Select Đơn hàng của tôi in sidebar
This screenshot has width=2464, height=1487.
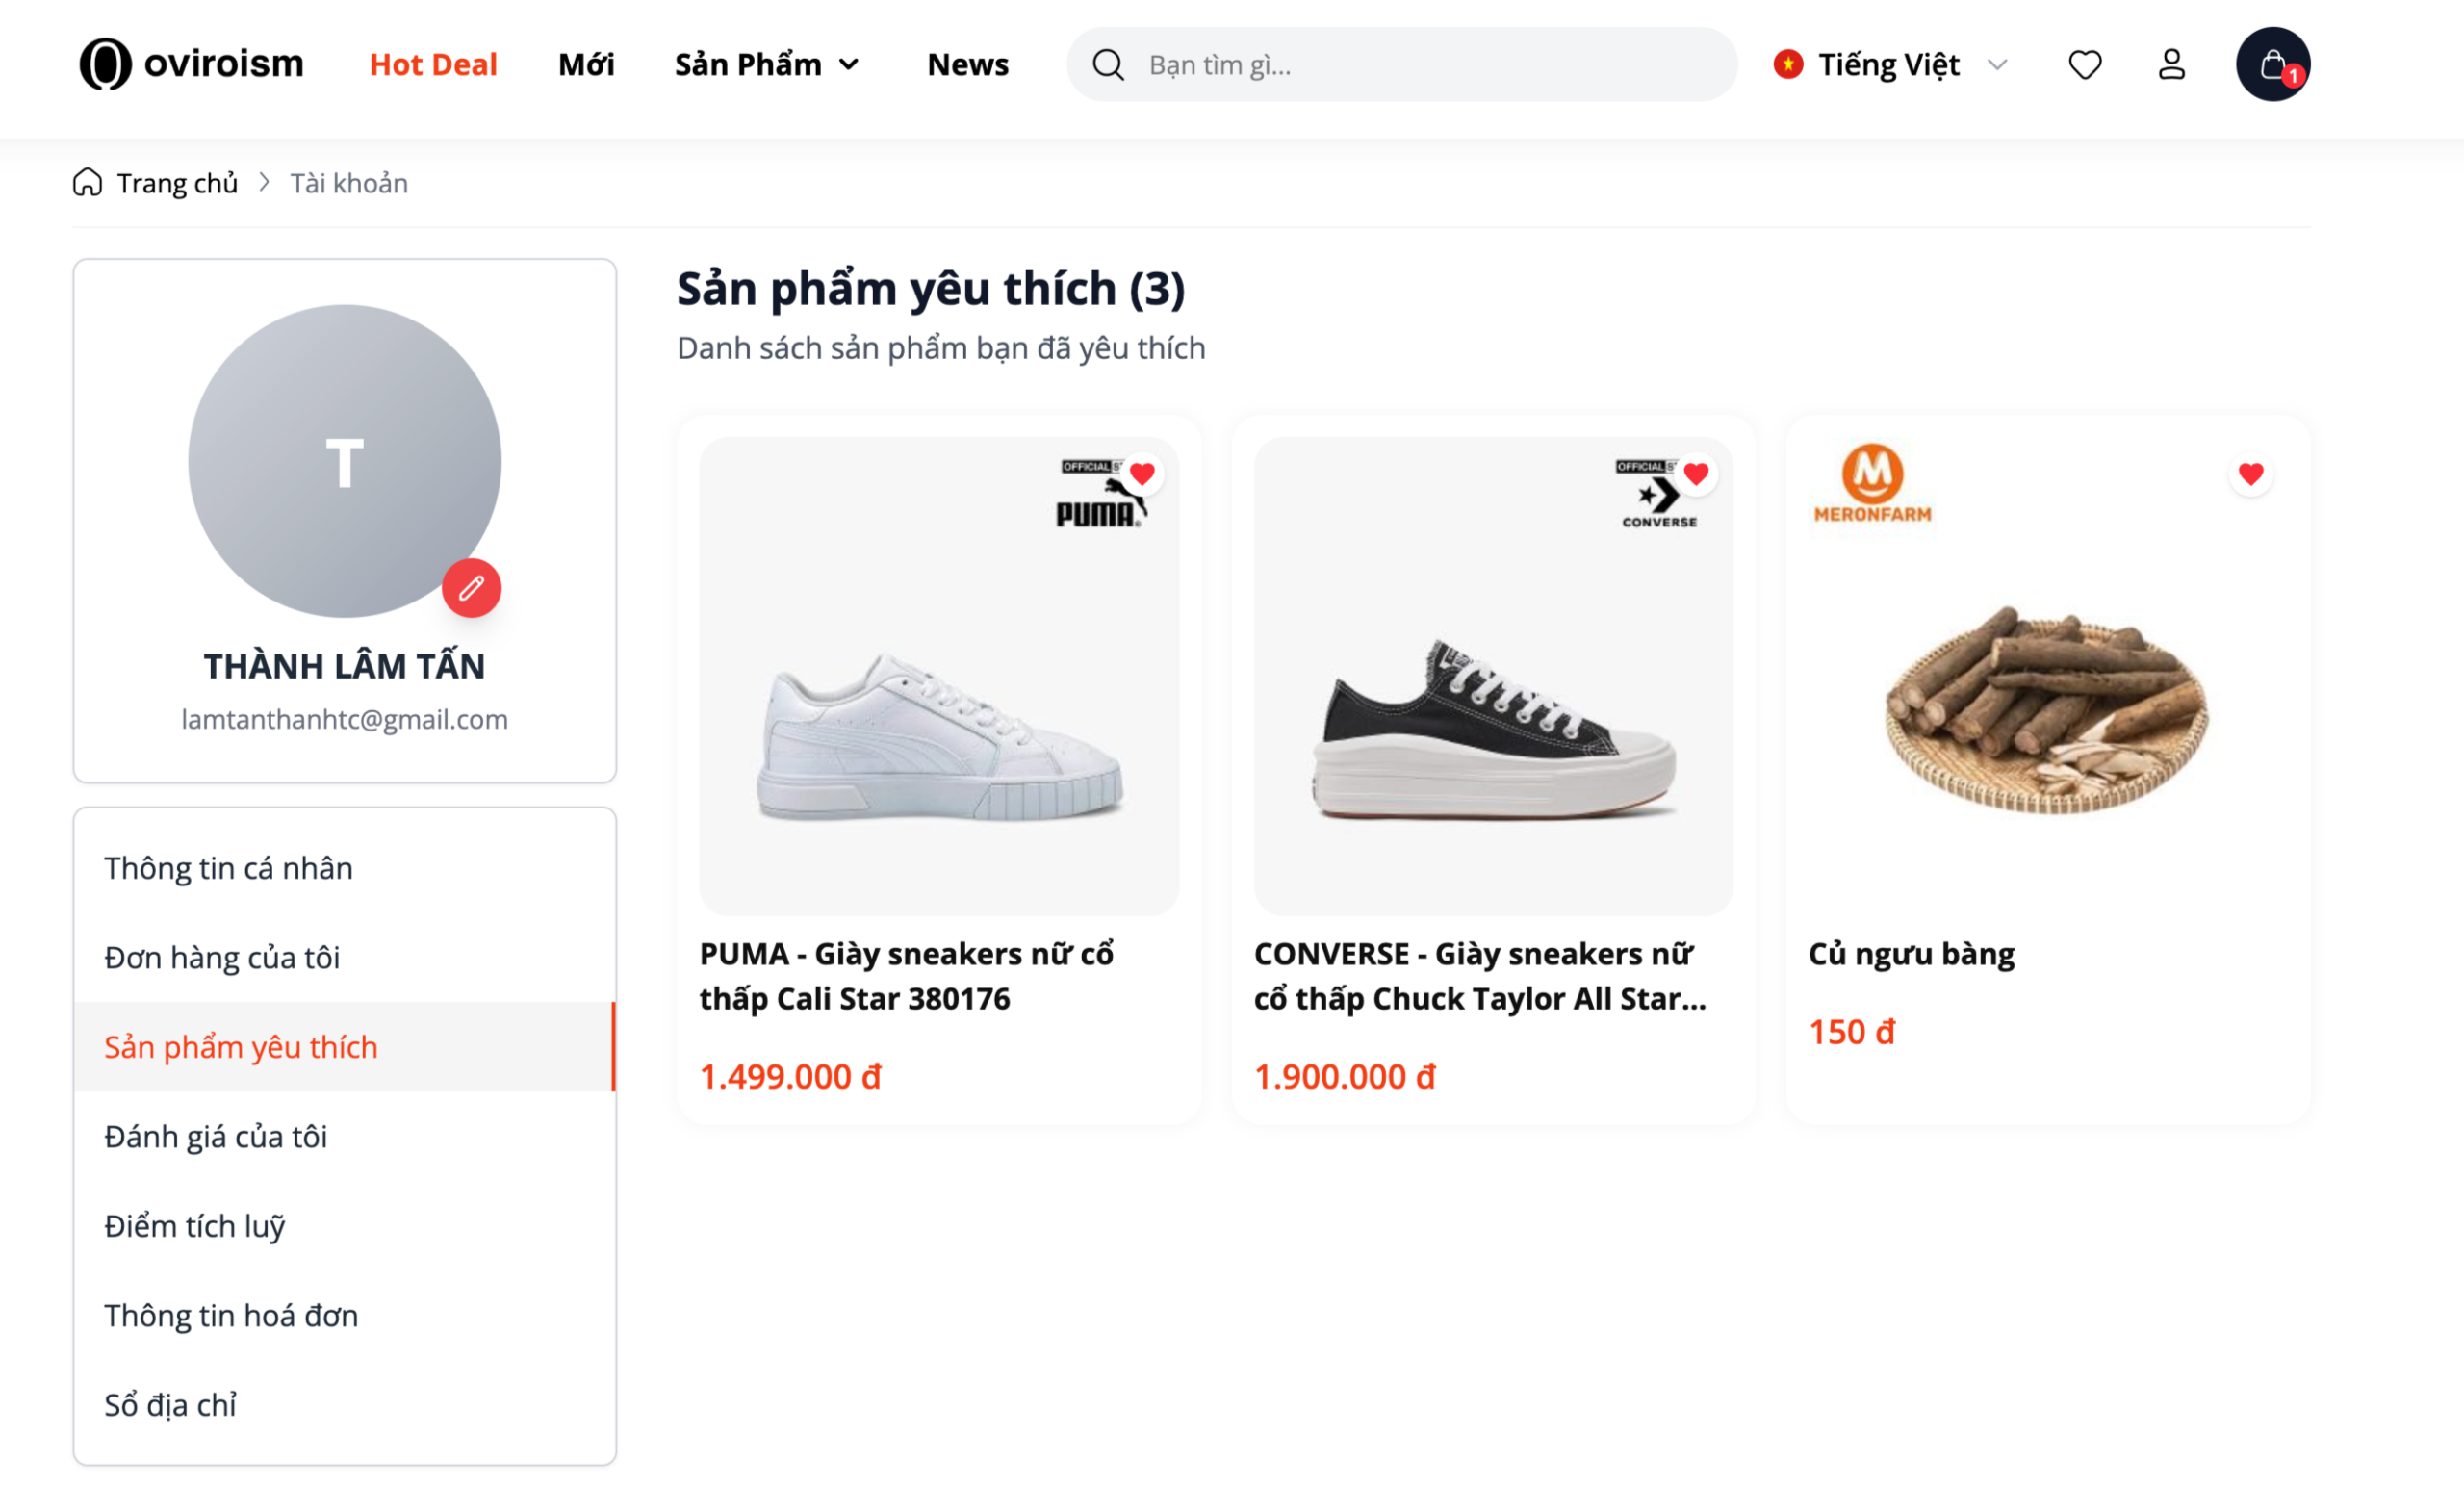(222, 957)
